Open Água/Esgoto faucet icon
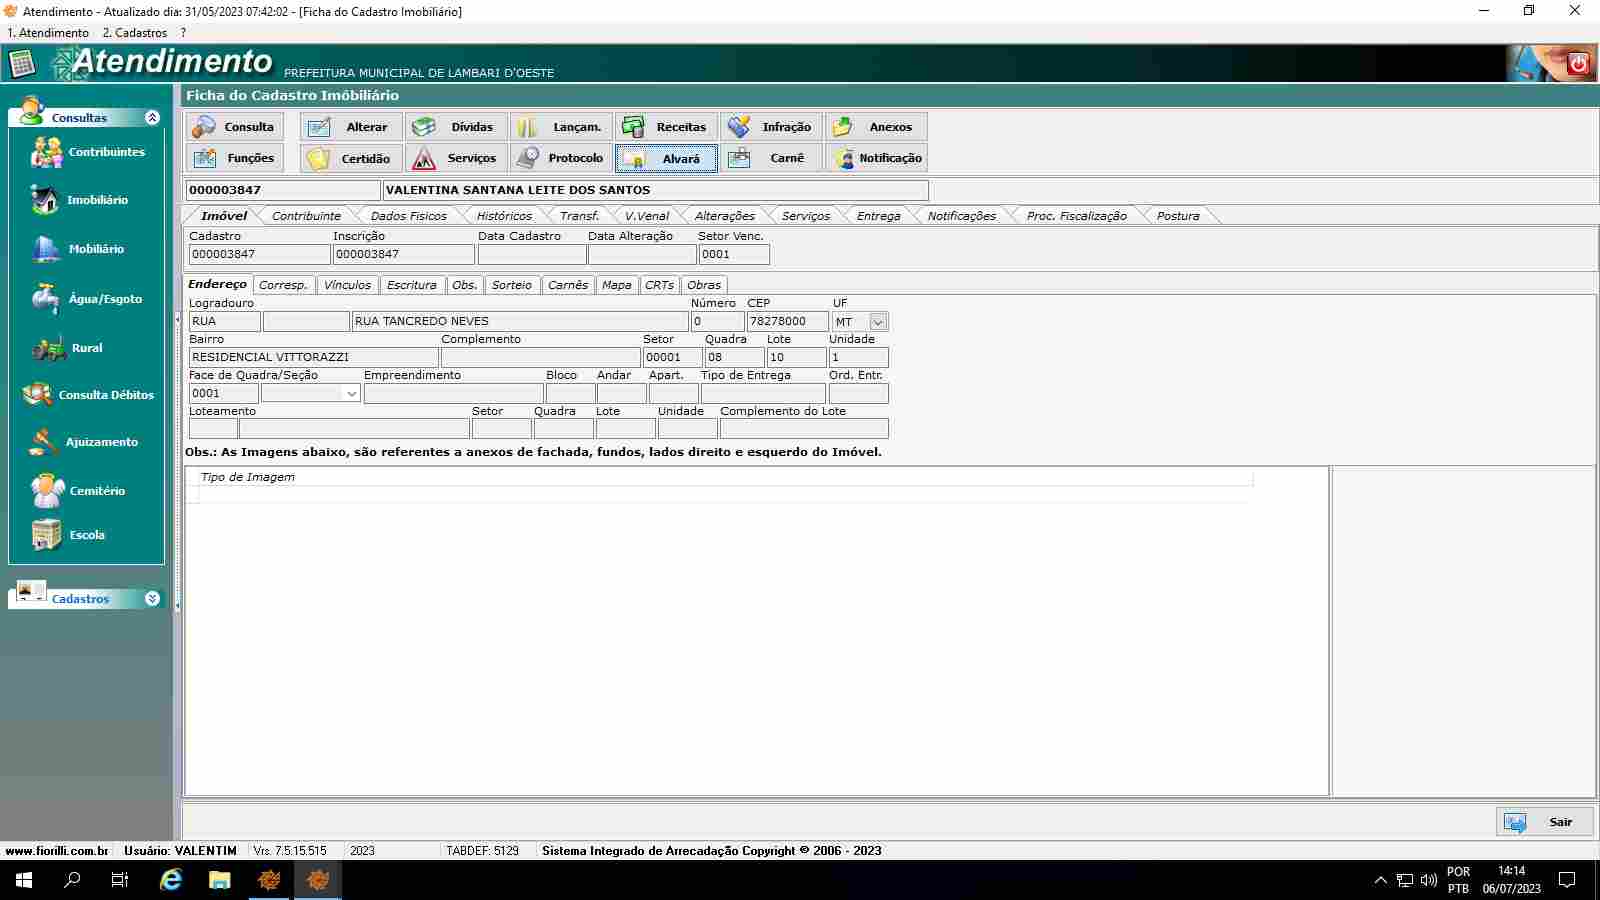1600x900 pixels. pos(45,298)
